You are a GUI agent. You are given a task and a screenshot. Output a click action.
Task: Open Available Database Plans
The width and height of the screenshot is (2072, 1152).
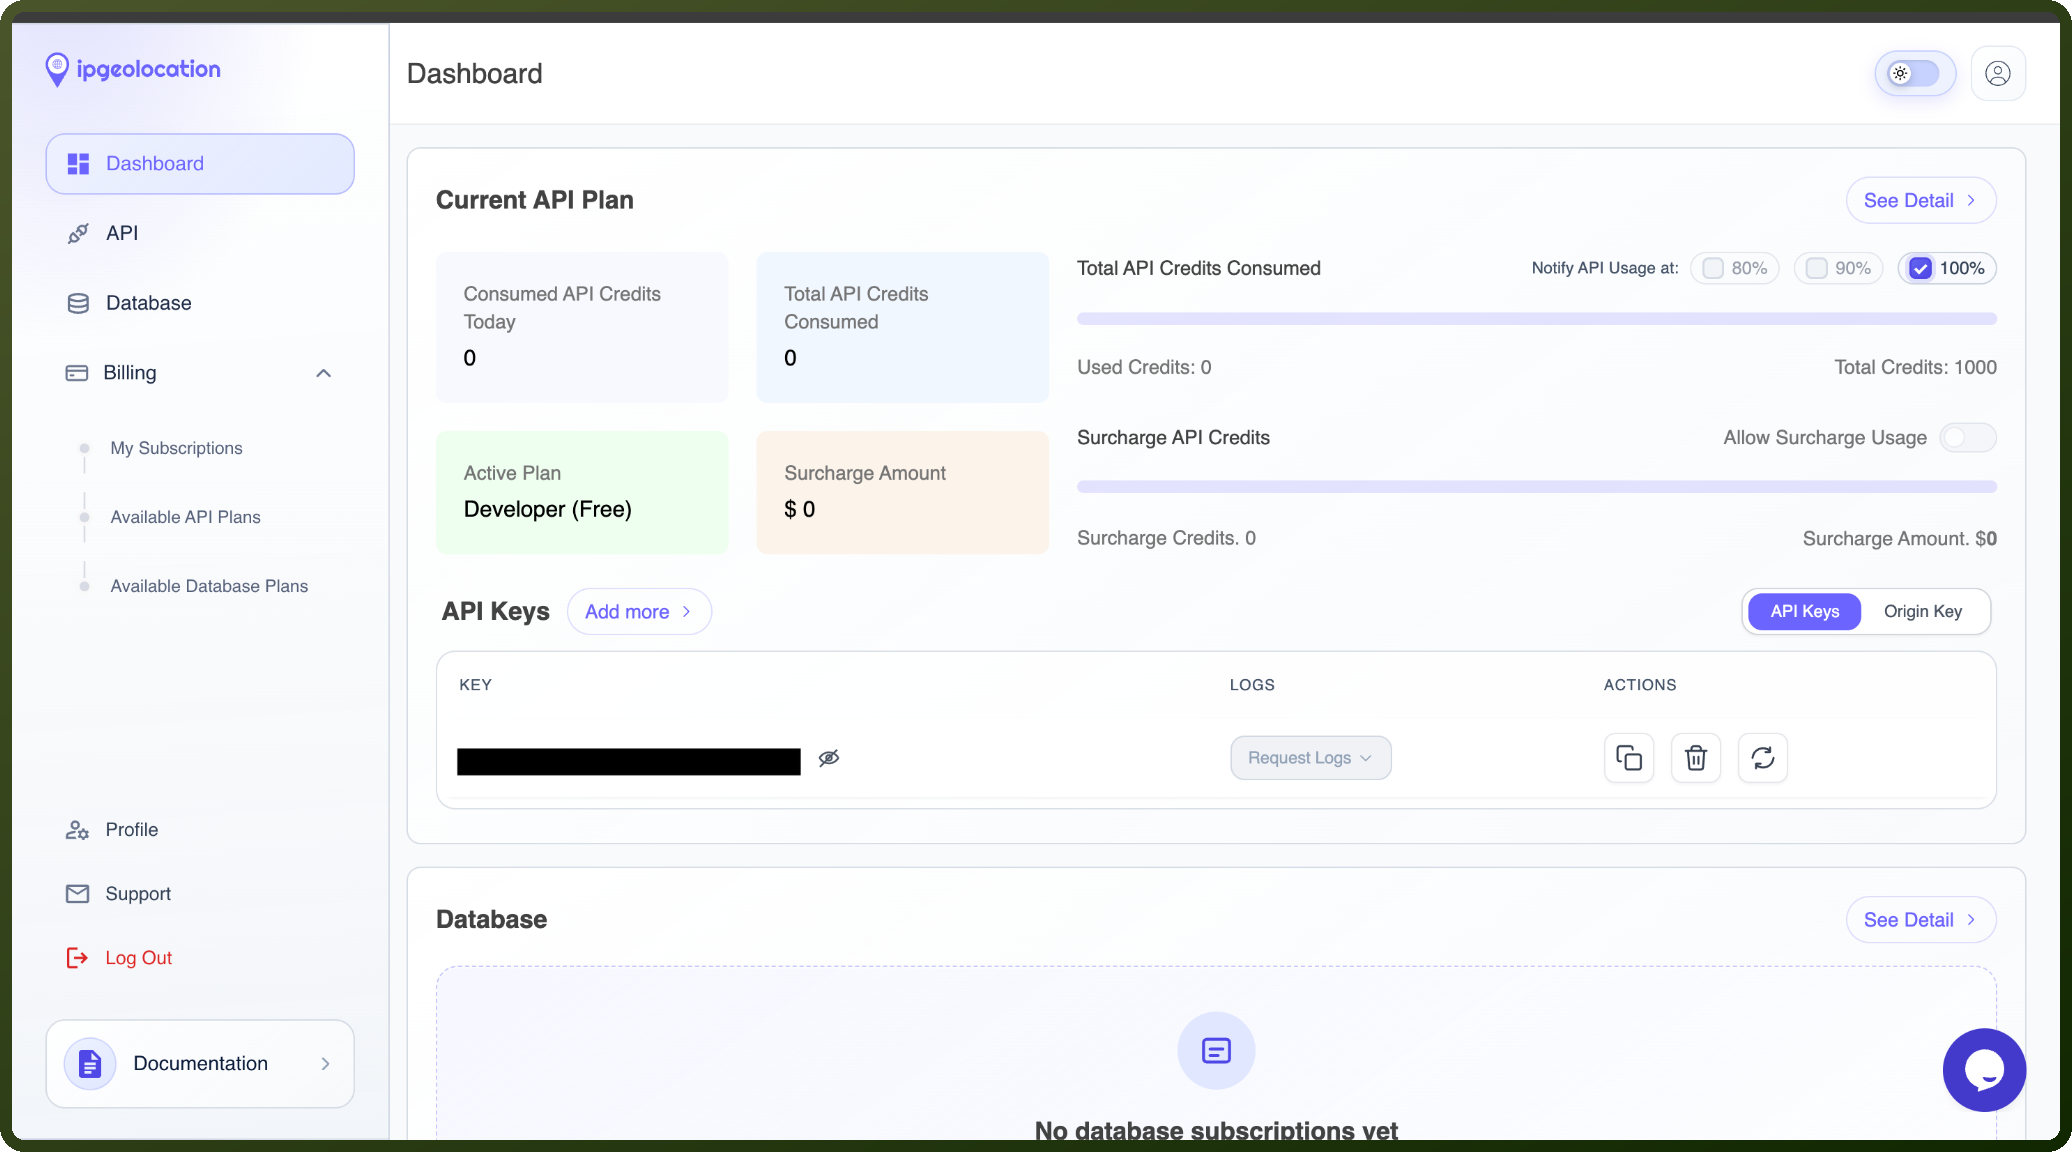(x=209, y=586)
